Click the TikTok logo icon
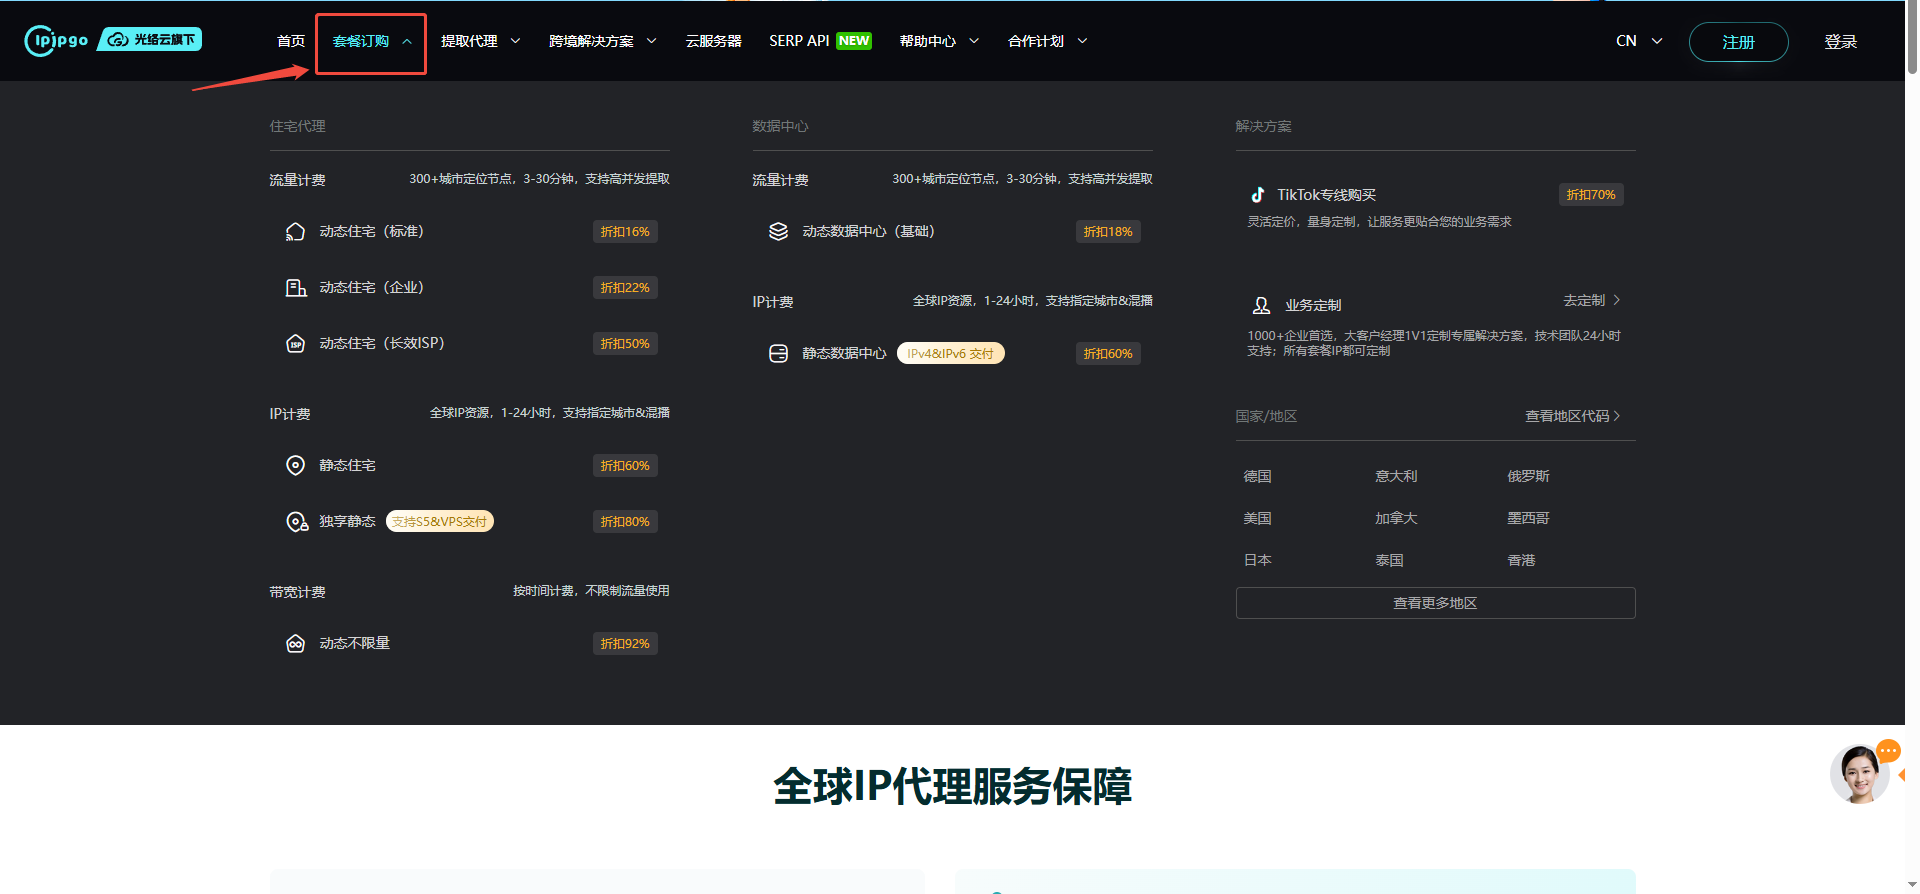This screenshot has width=1920, height=894. pyautogui.click(x=1258, y=195)
